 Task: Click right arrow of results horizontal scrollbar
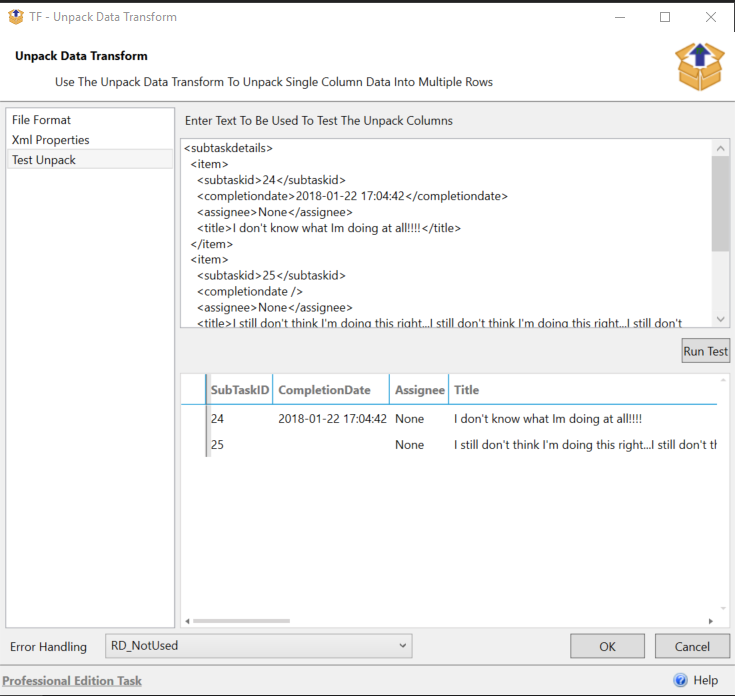(711, 621)
